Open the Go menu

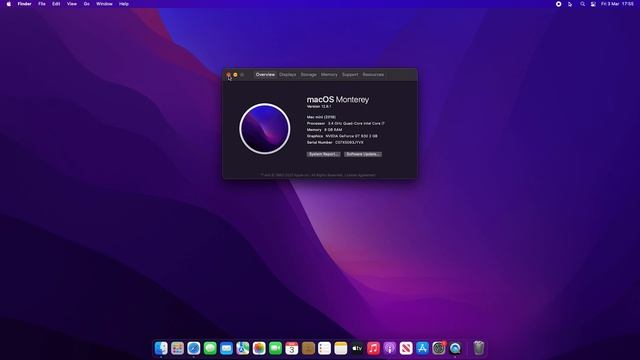(x=87, y=4)
